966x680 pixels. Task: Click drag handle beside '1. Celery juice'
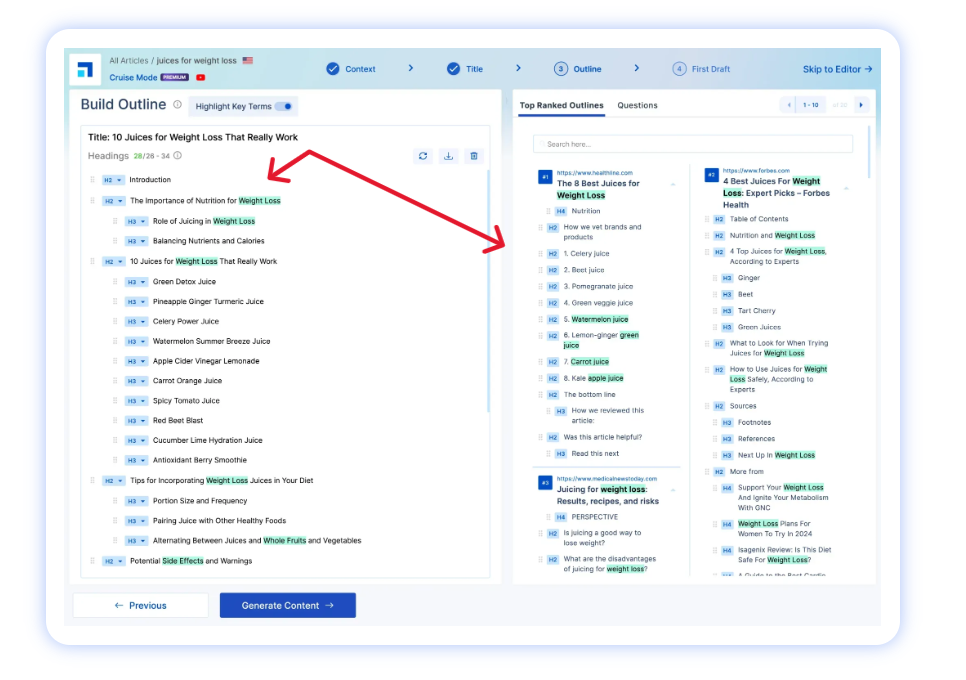point(540,254)
